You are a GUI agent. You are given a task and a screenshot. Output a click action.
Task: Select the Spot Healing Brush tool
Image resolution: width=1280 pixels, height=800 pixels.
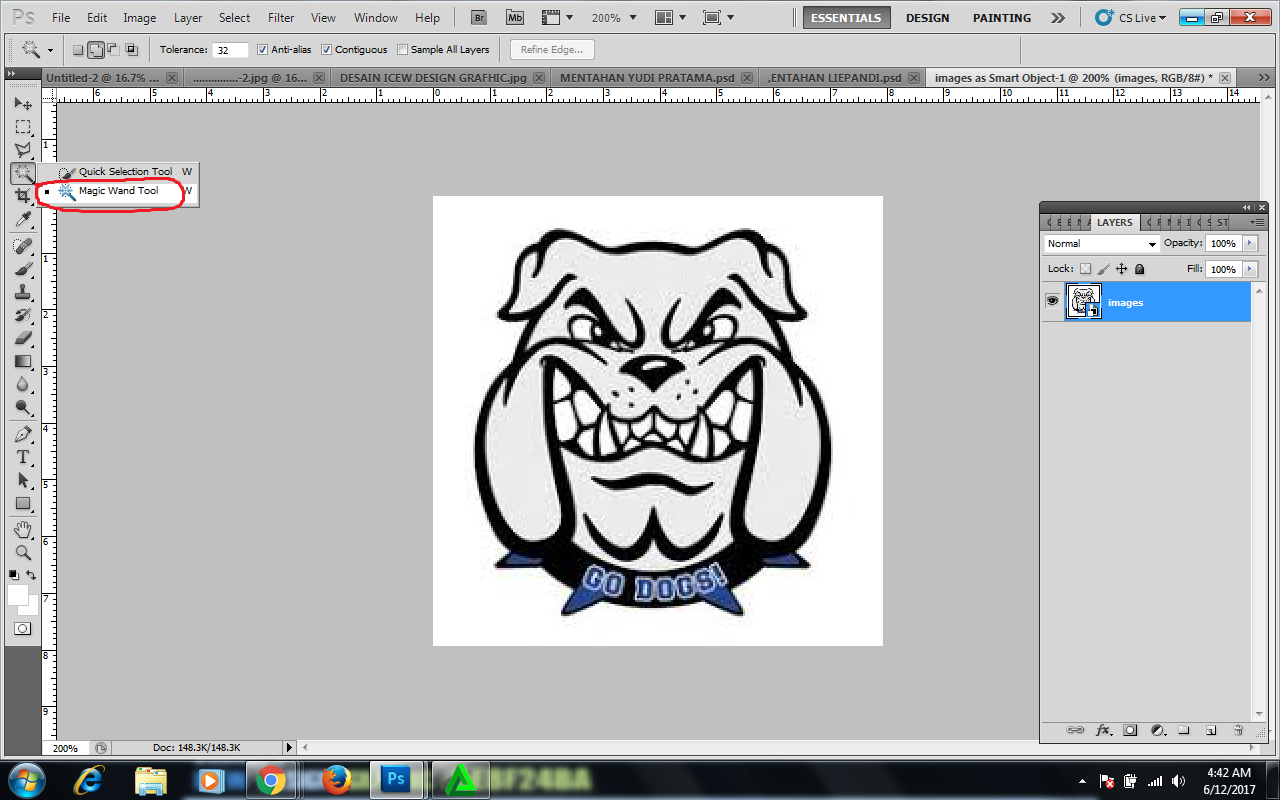pyautogui.click(x=22, y=246)
